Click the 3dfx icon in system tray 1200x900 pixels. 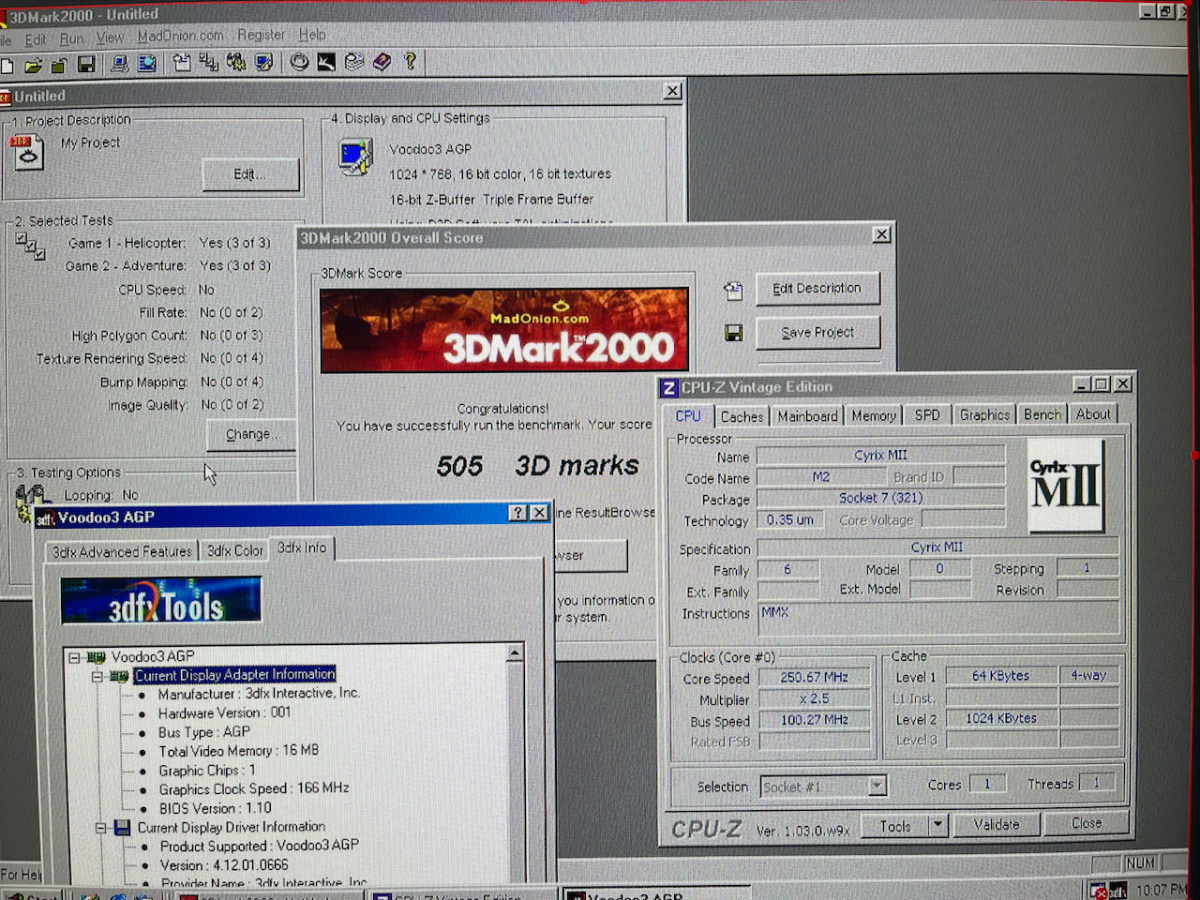coord(1119,889)
